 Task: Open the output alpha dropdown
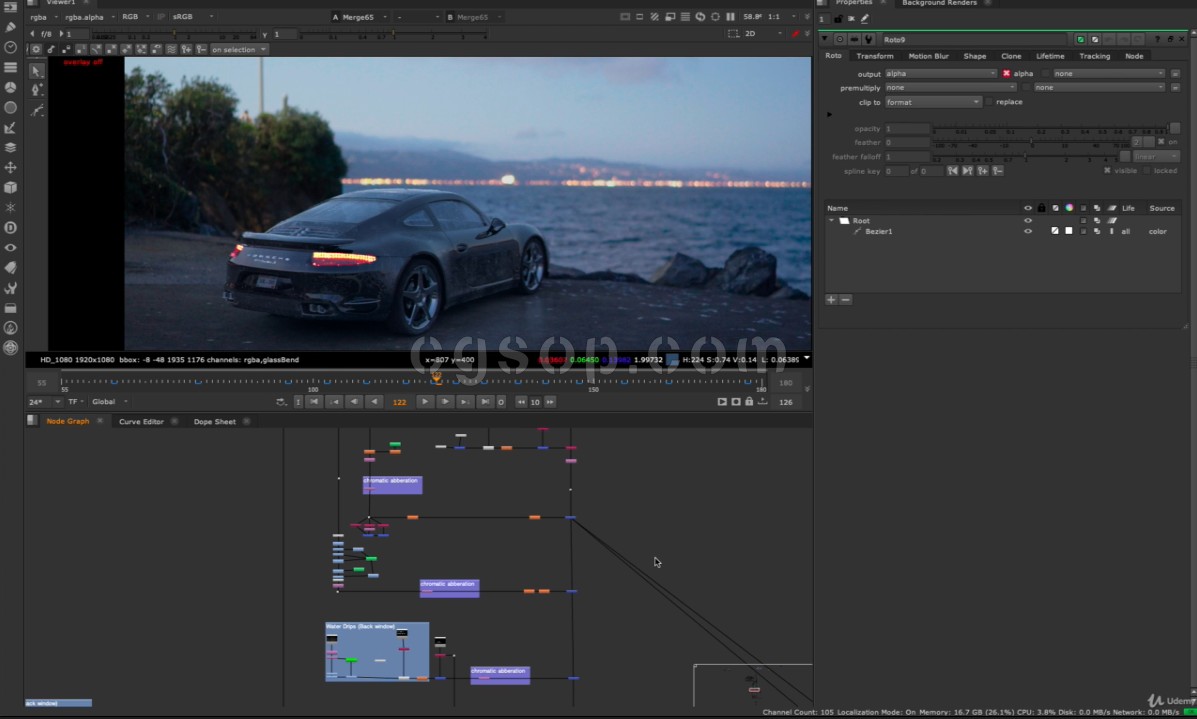(x=939, y=73)
